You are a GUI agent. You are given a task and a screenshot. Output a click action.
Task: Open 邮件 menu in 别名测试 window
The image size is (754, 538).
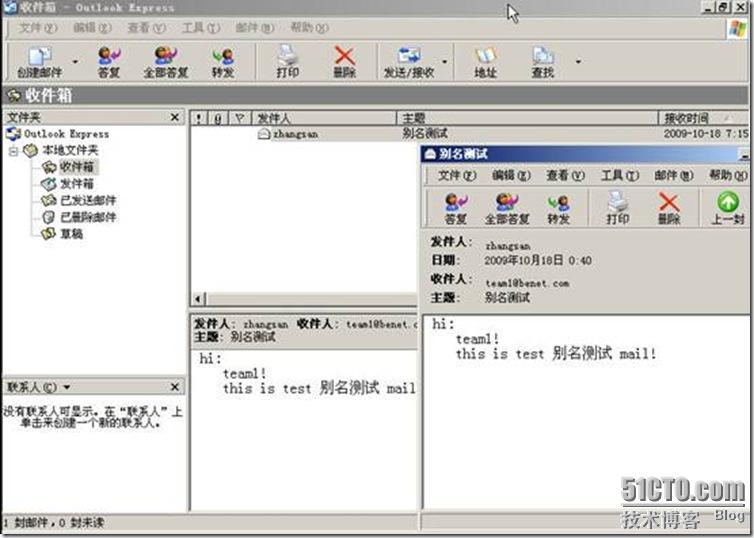click(674, 175)
